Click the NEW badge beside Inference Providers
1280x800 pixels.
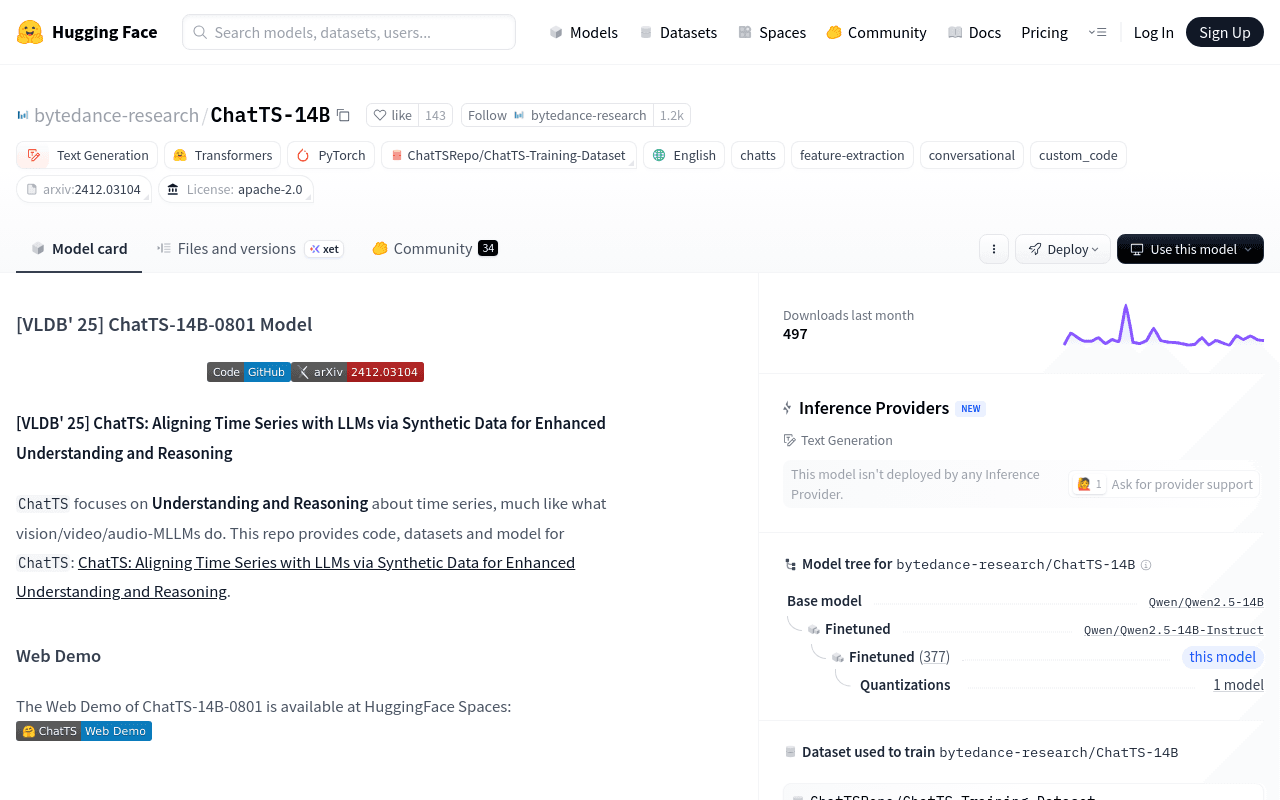[x=971, y=408]
